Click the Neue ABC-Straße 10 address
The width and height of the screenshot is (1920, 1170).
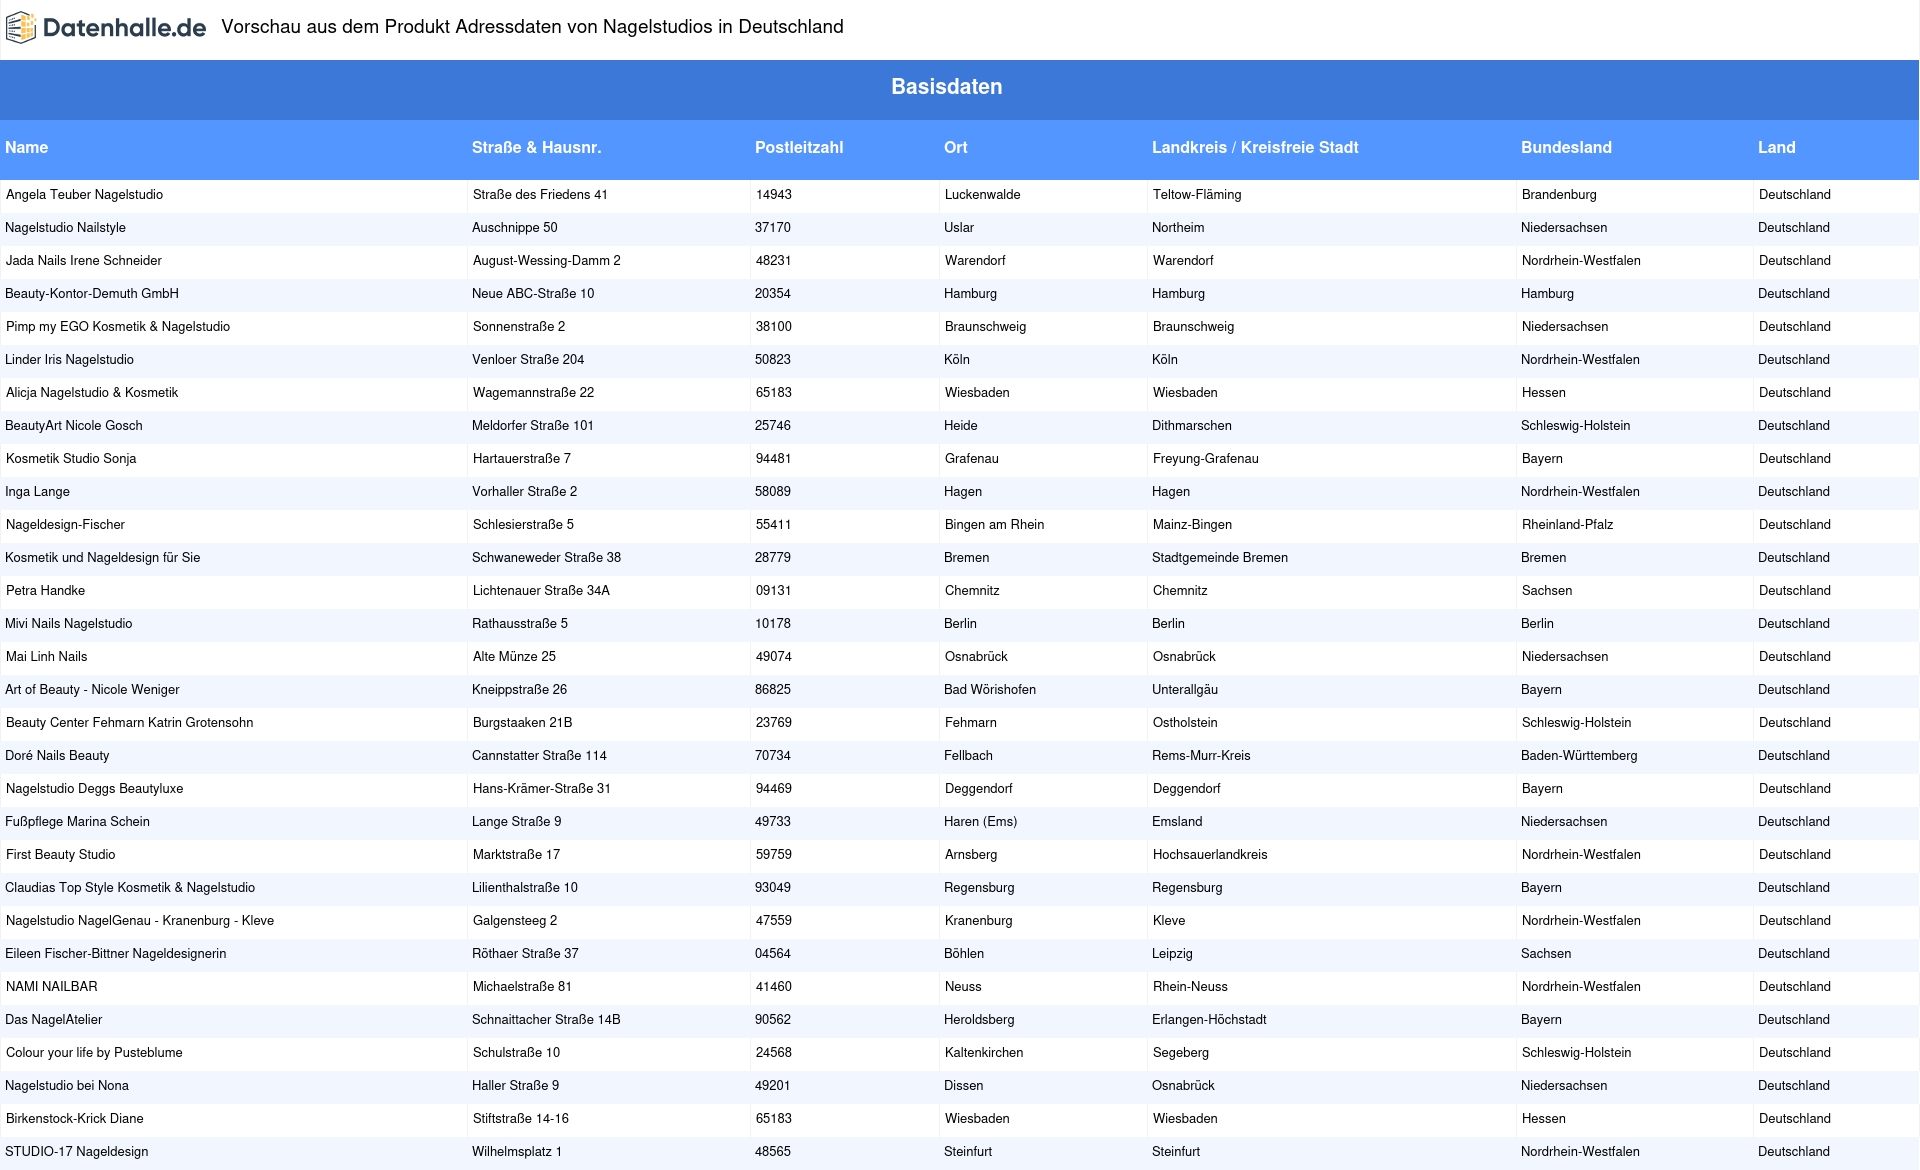click(x=533, y=294)
